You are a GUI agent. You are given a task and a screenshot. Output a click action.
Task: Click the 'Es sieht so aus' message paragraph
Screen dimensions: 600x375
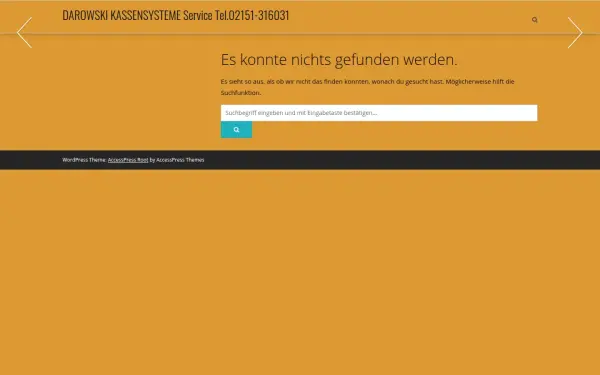[367, 87]
